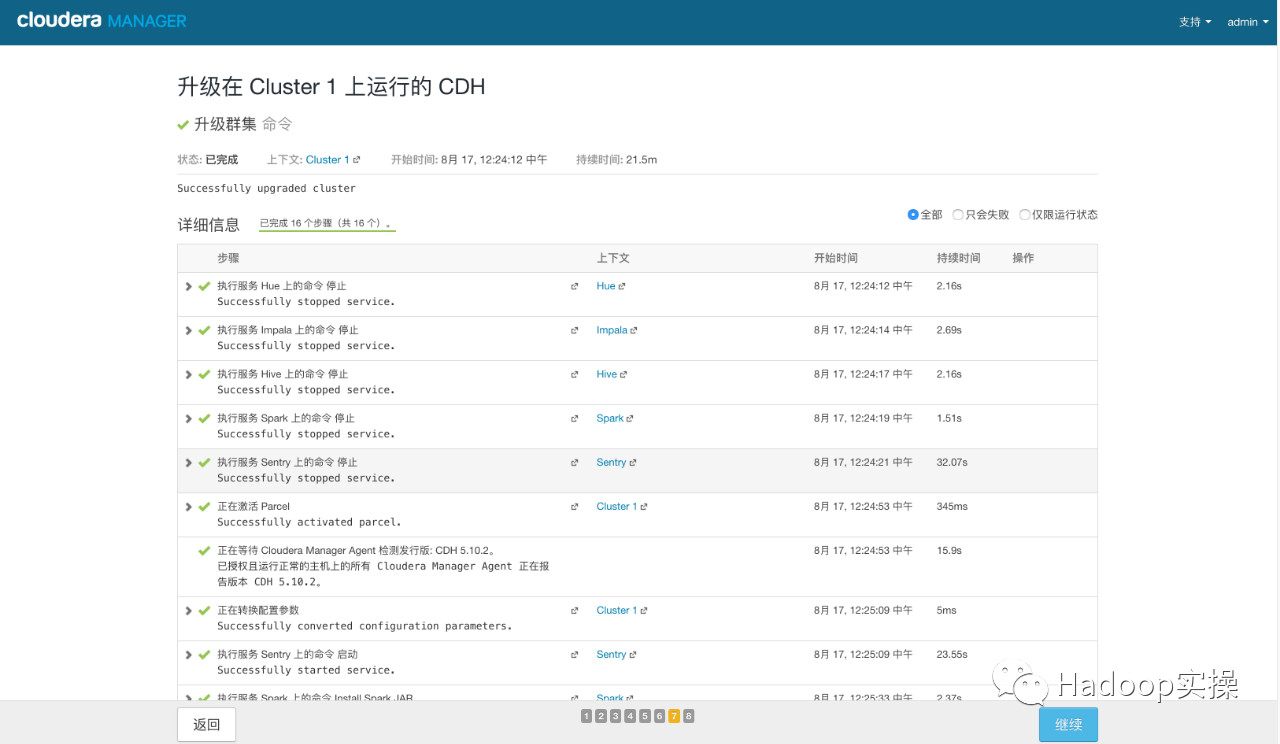Viewport: 1280px width, 744px height.
Task: Click 上下文 column header
Action: pyautogui.click(x=613, y=258)
